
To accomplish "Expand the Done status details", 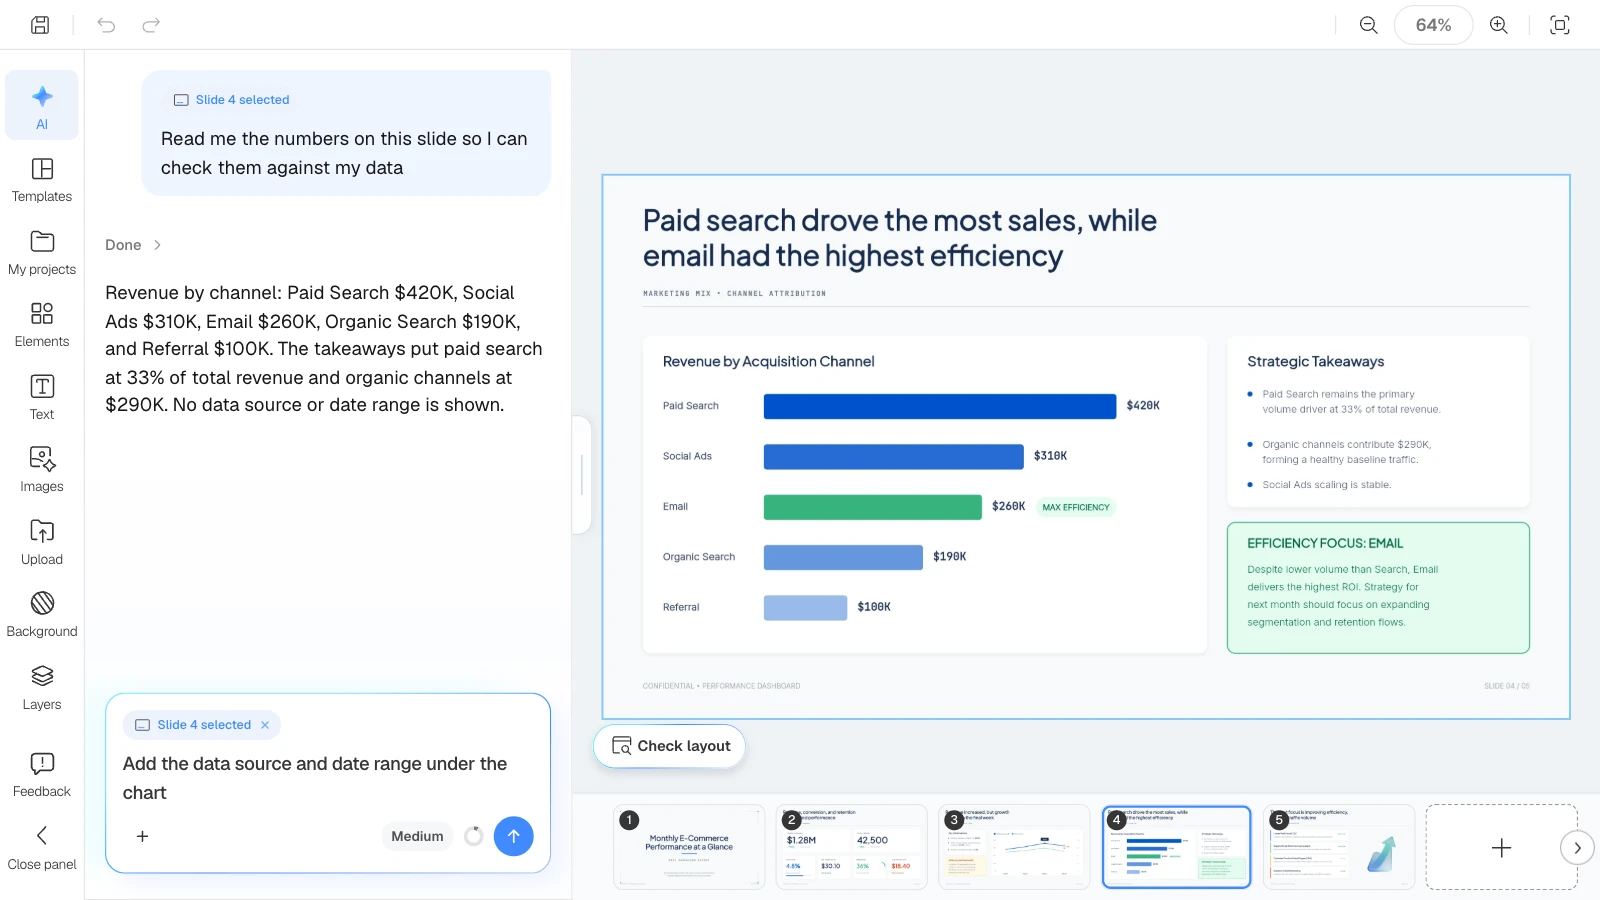I will [133, 245].
